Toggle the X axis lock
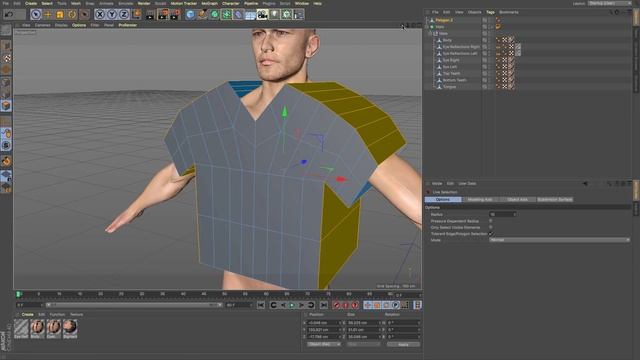Viewport: 640px width, 360px height. [x=100, y=15]
